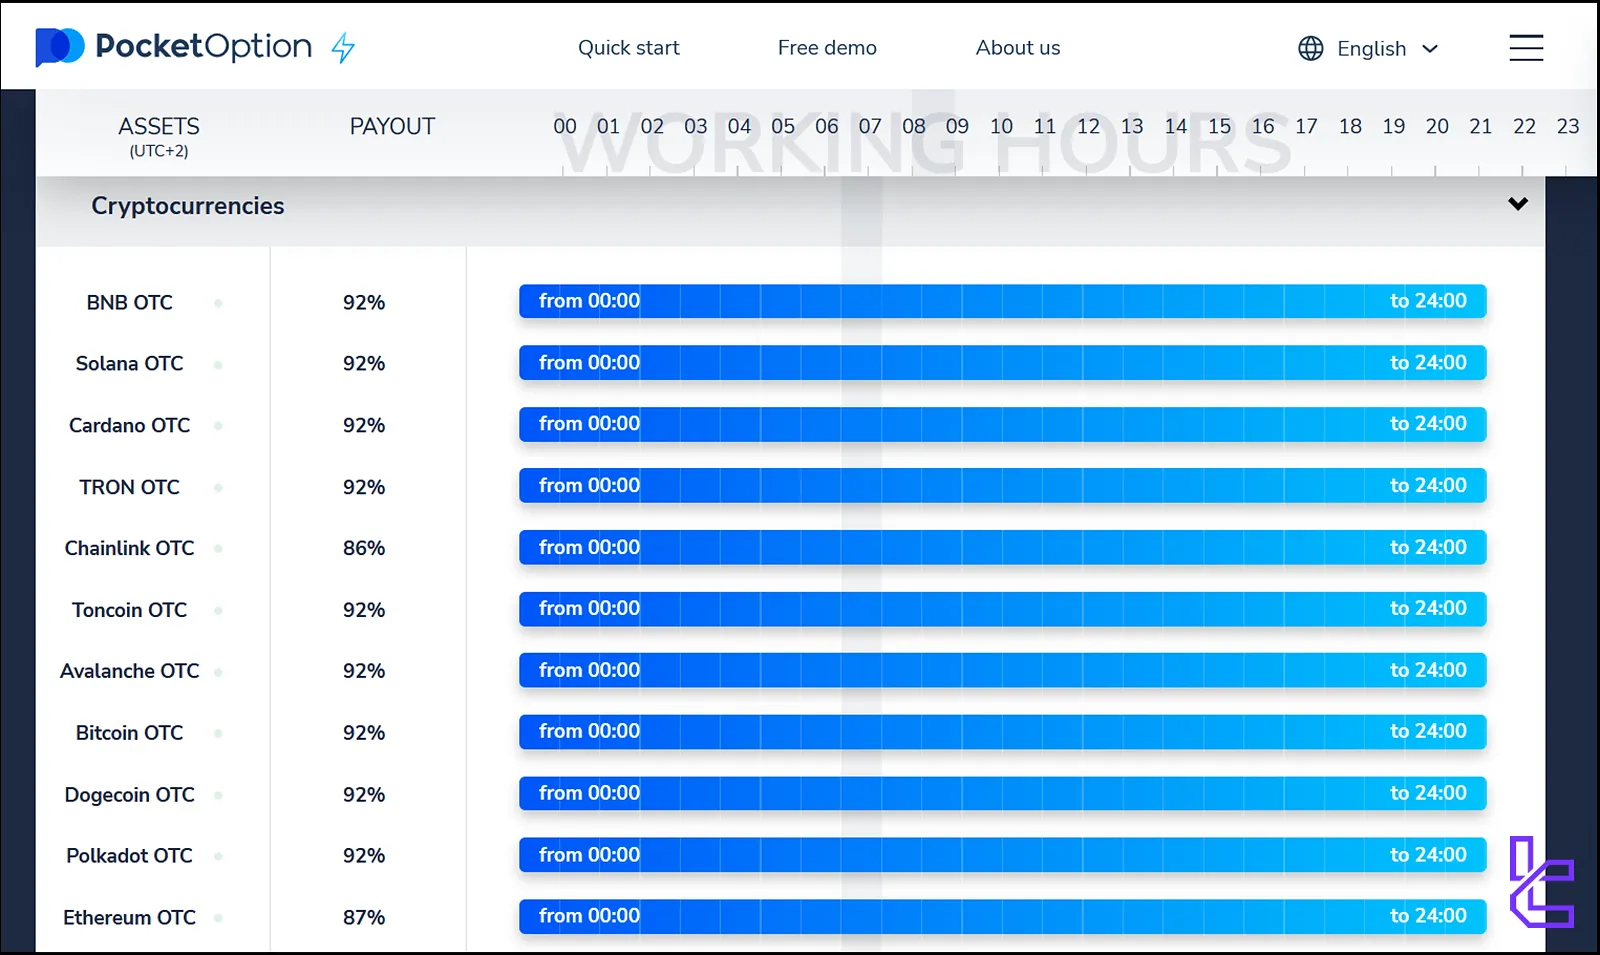Screen dimensions: 1600x955
Task: Select the TRON OTC asset
Action: pos(129,487)
